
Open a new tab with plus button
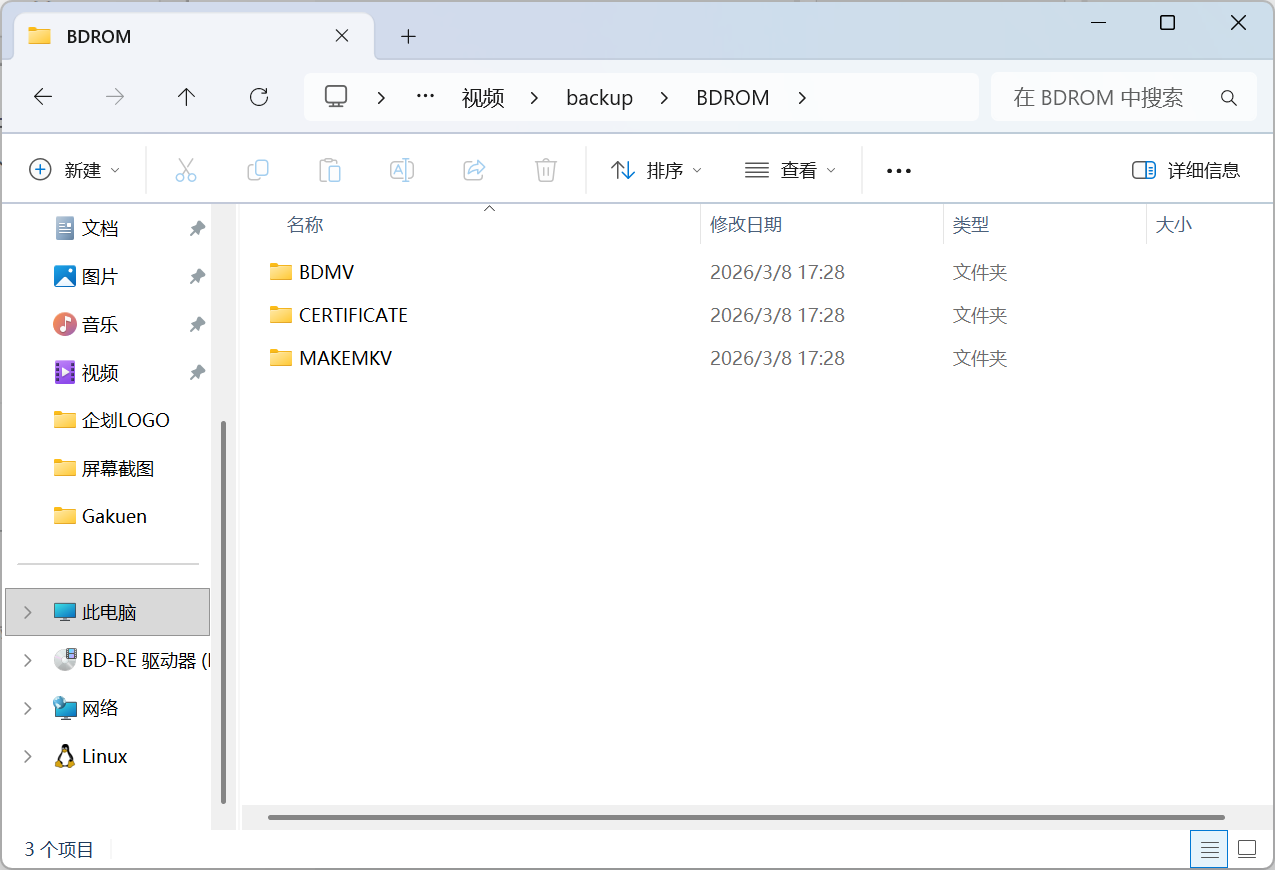point(408,36)
